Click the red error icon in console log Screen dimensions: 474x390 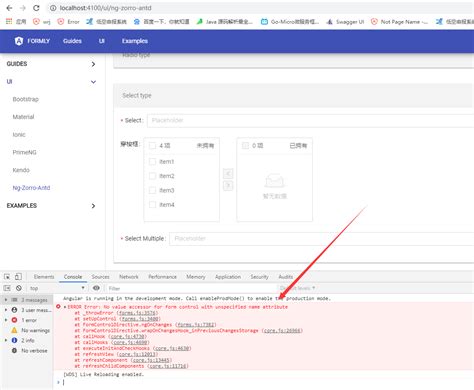pos(58,307)
